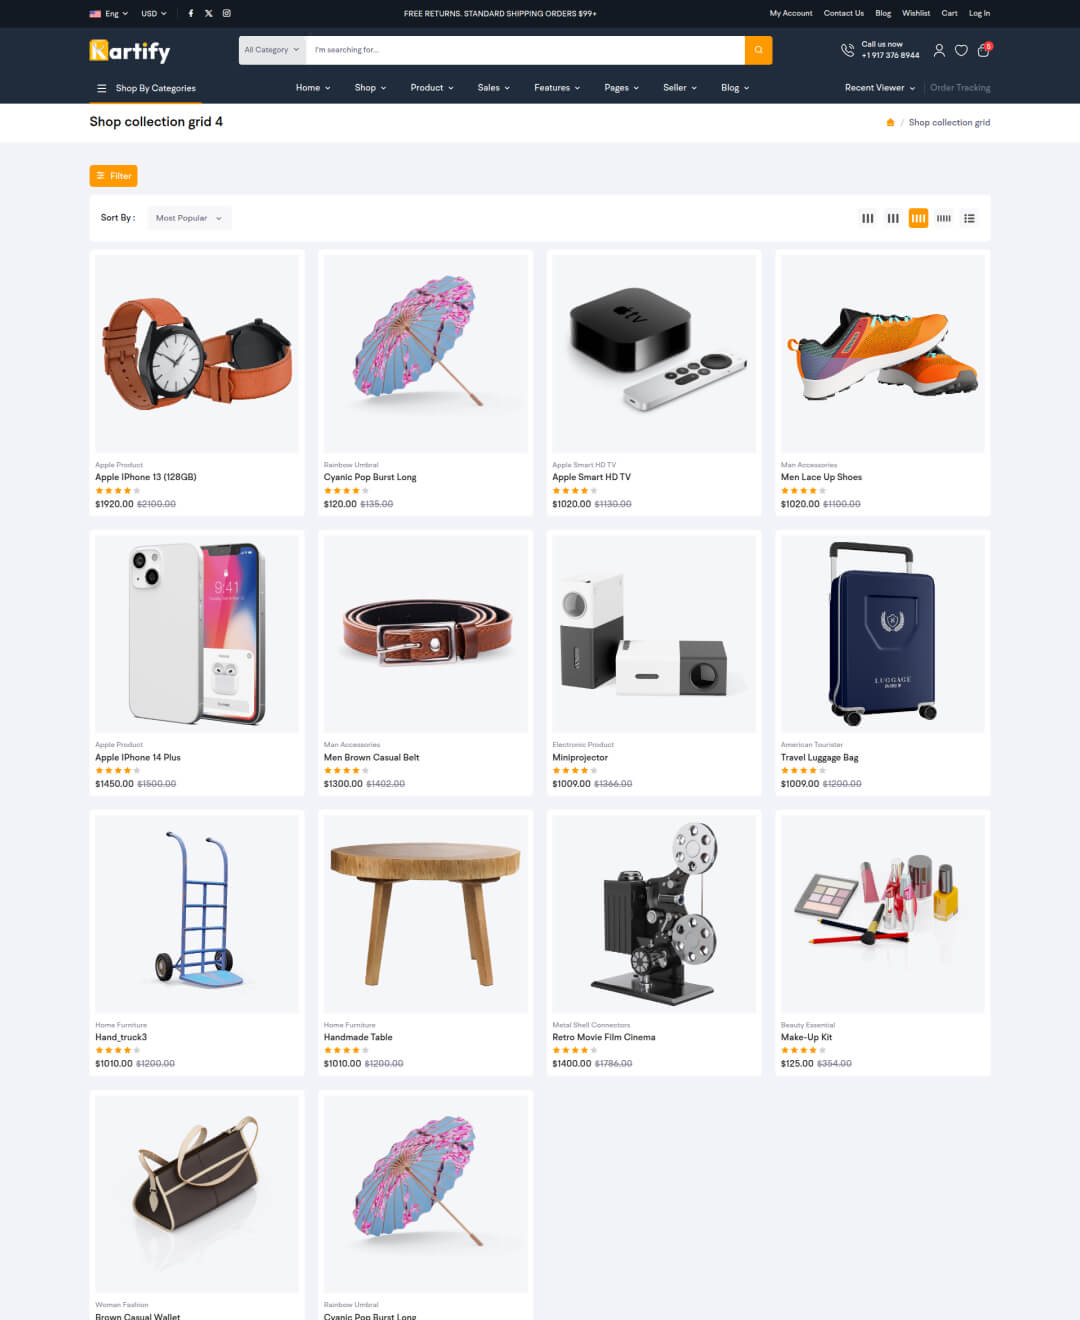Image resolution: width=1080 pixels, height=1320 pixels.
Task: Select the five-column grid view icon
Action: (944, 218)
